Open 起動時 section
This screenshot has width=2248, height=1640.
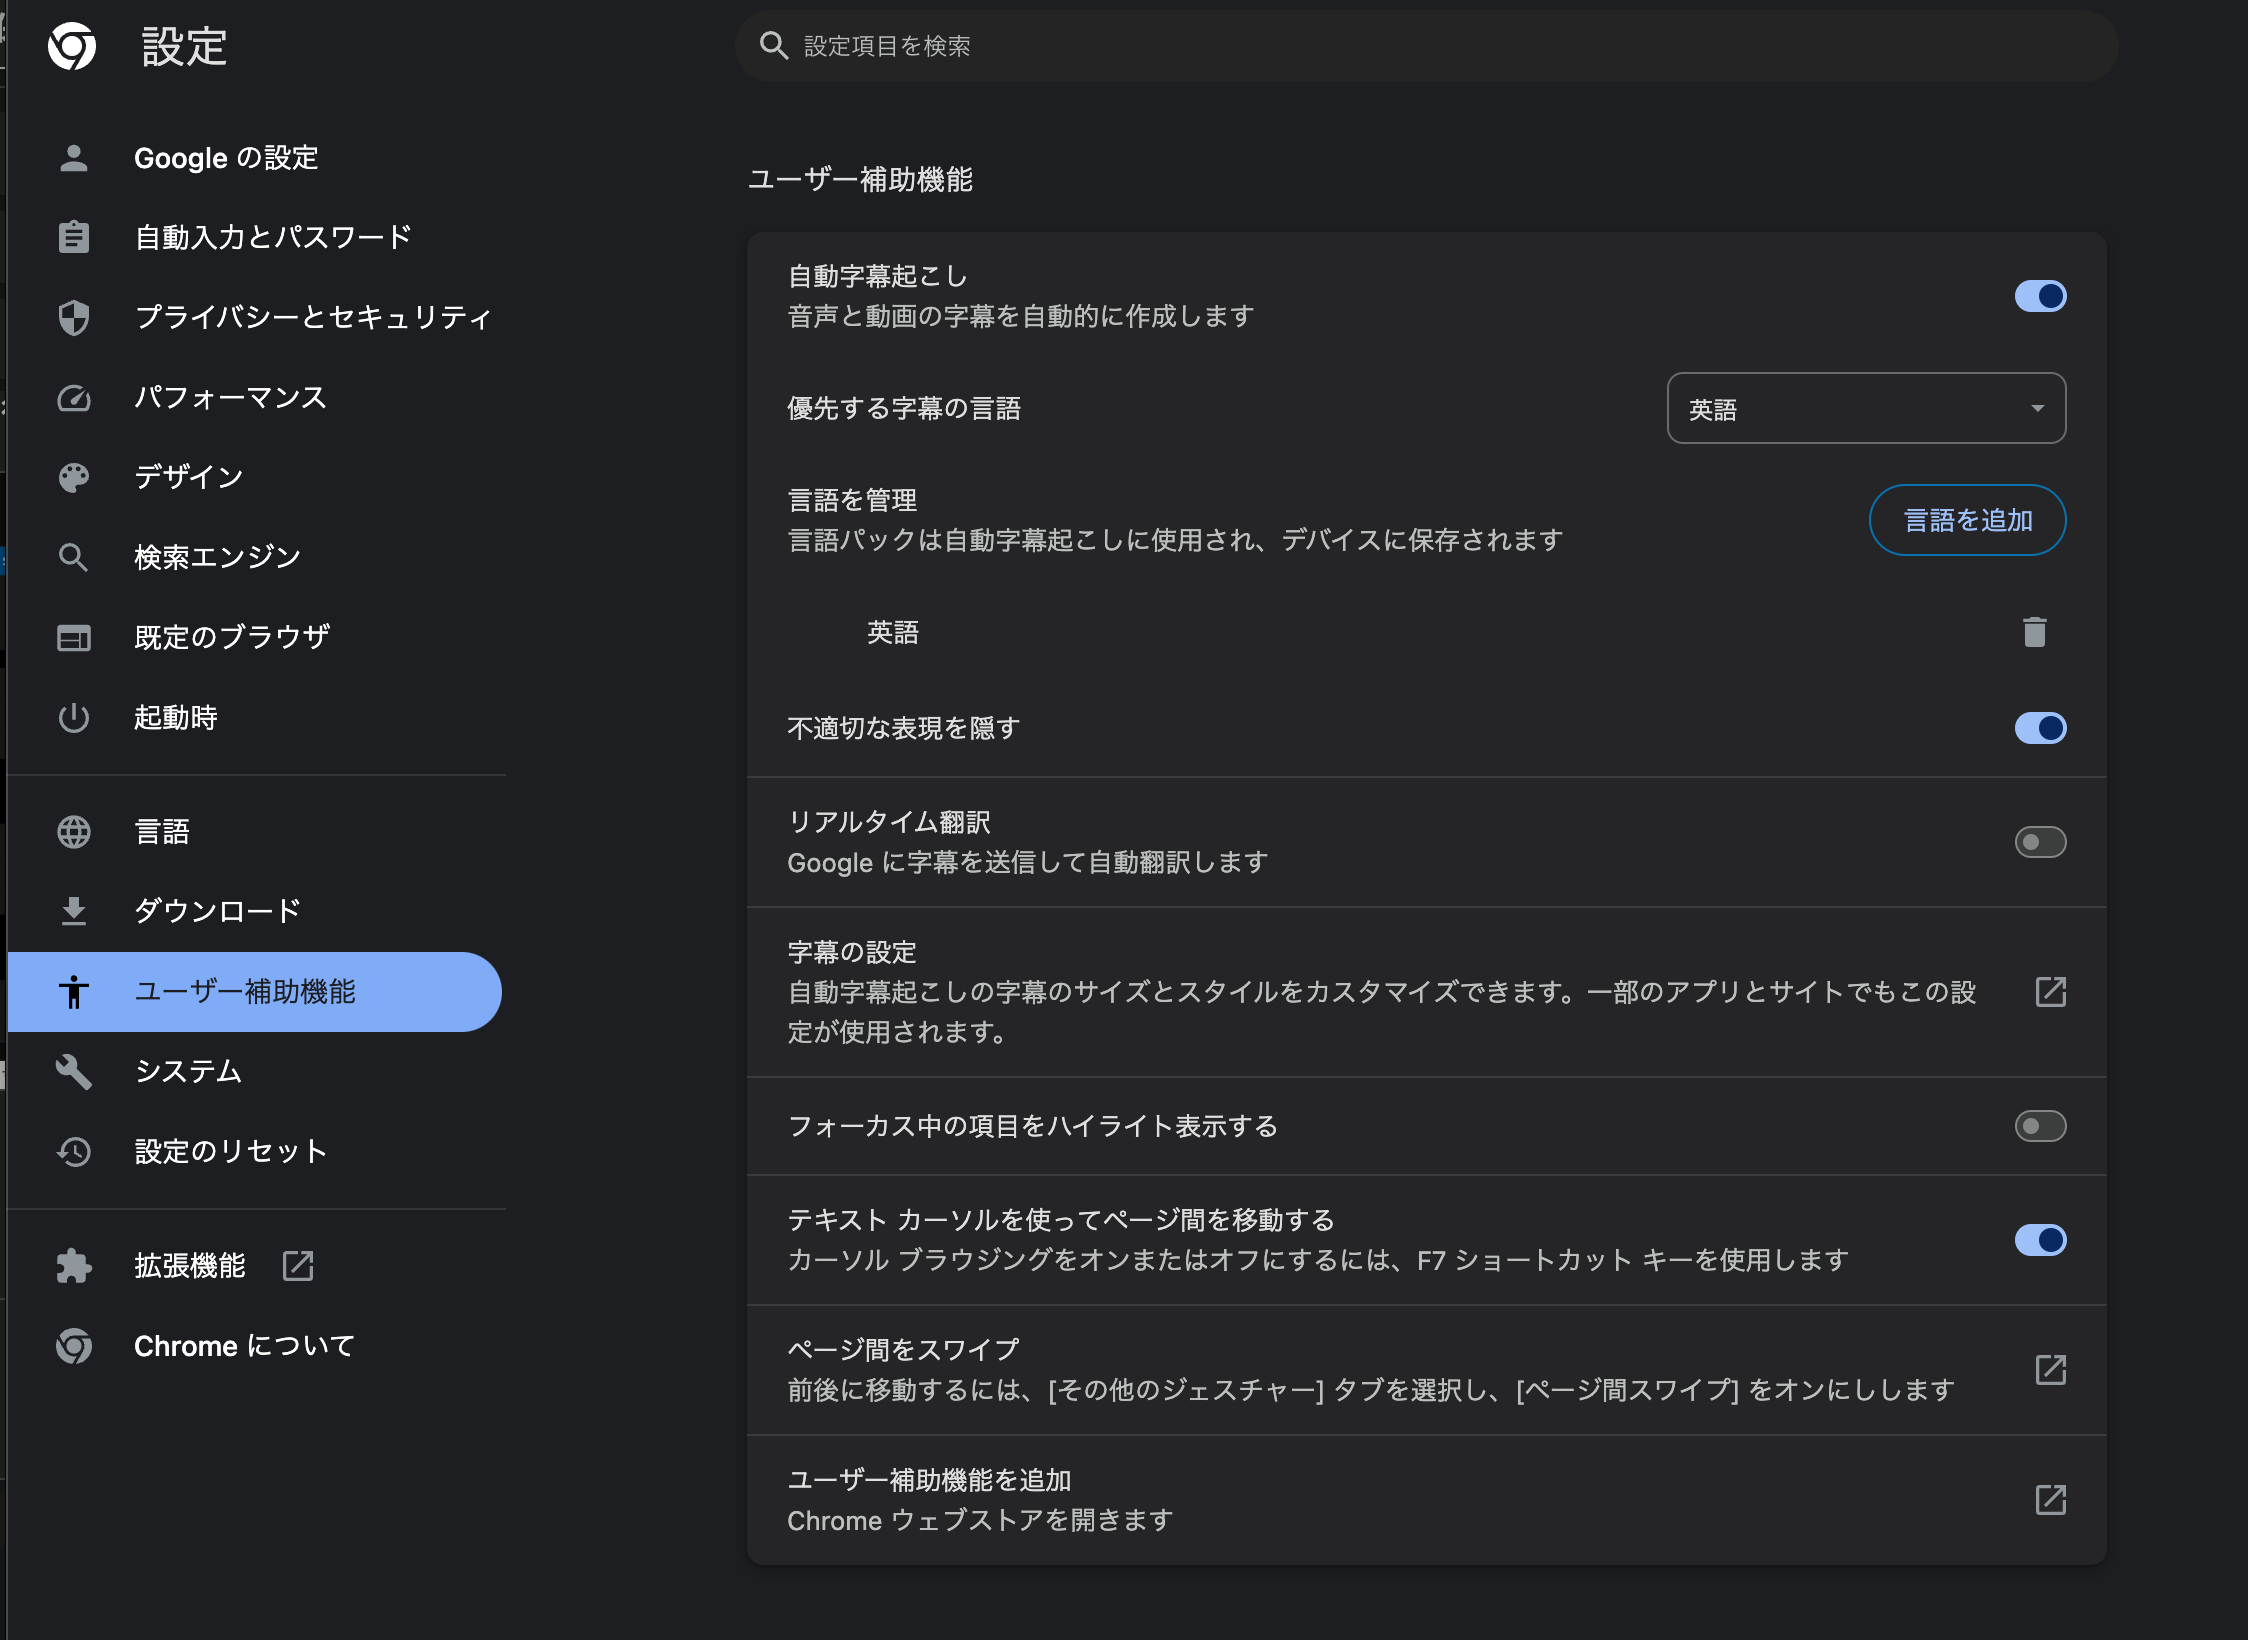255,717
